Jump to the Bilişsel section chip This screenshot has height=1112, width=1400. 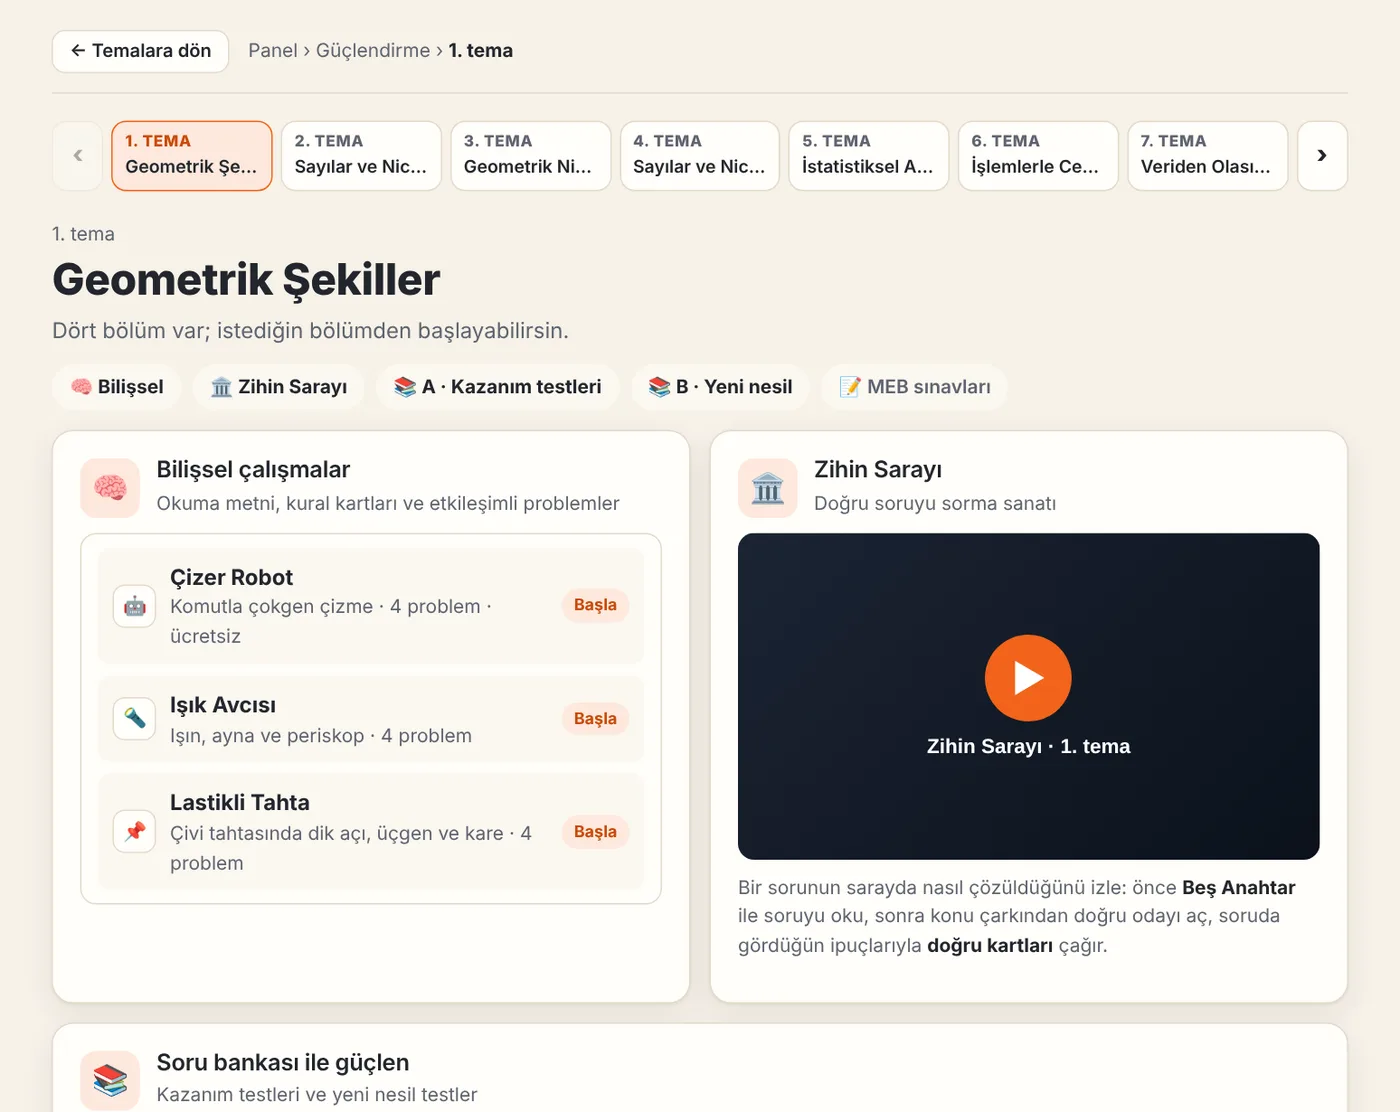(x=117, y=387)
